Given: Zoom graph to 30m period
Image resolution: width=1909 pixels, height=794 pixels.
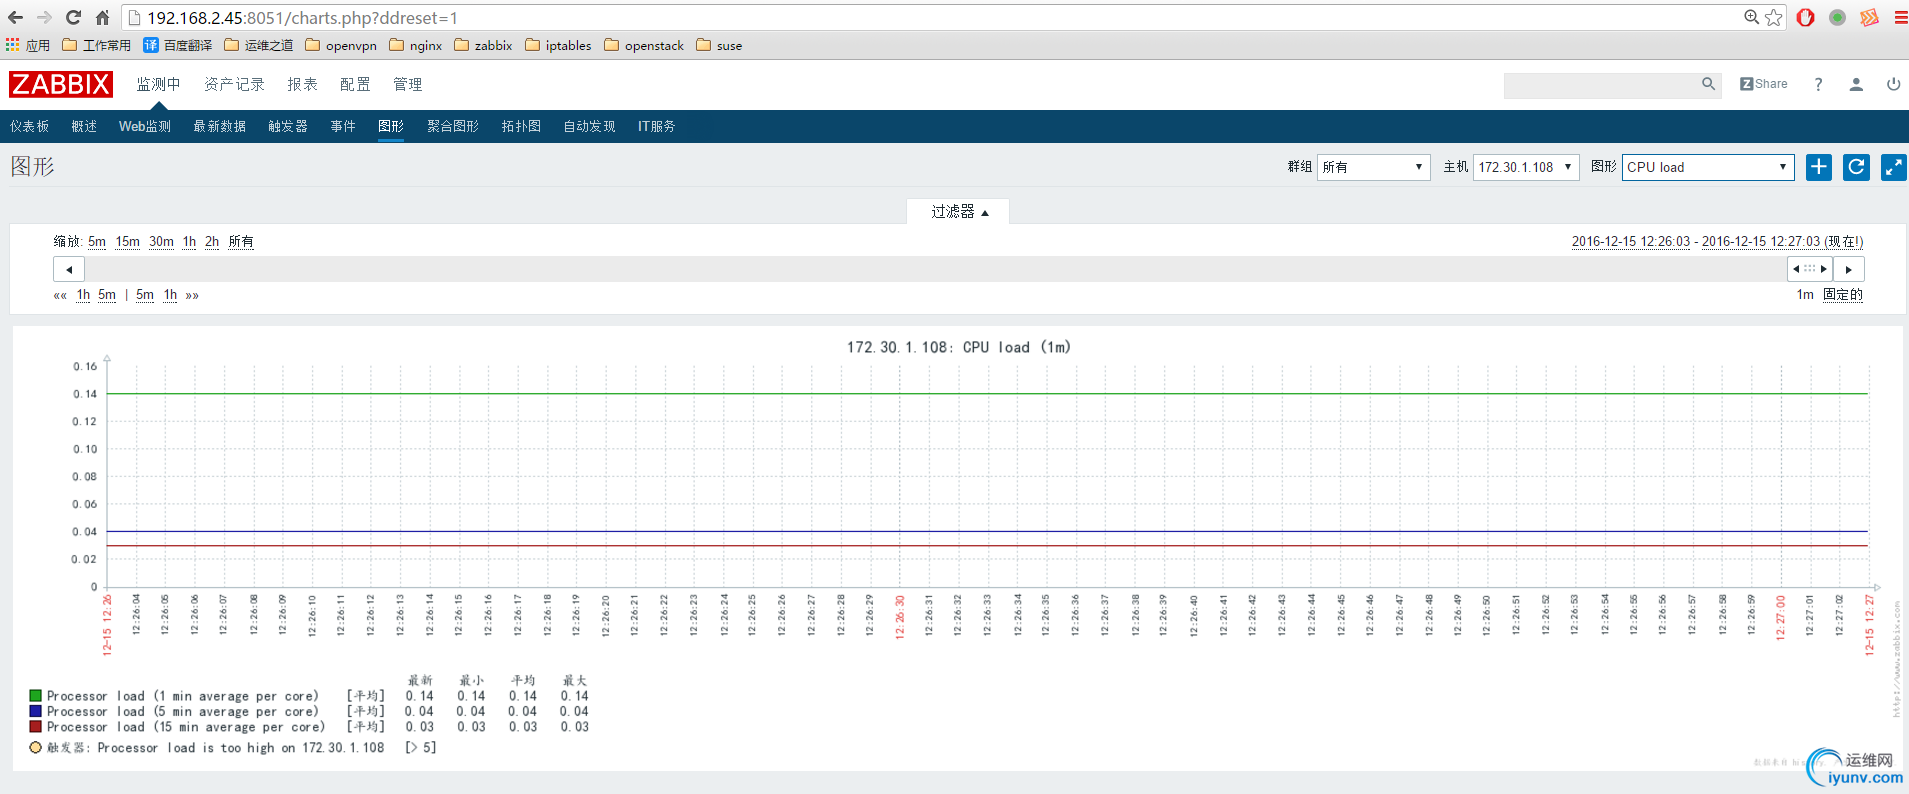Looking at the screenshot, I should coord(161,241).
